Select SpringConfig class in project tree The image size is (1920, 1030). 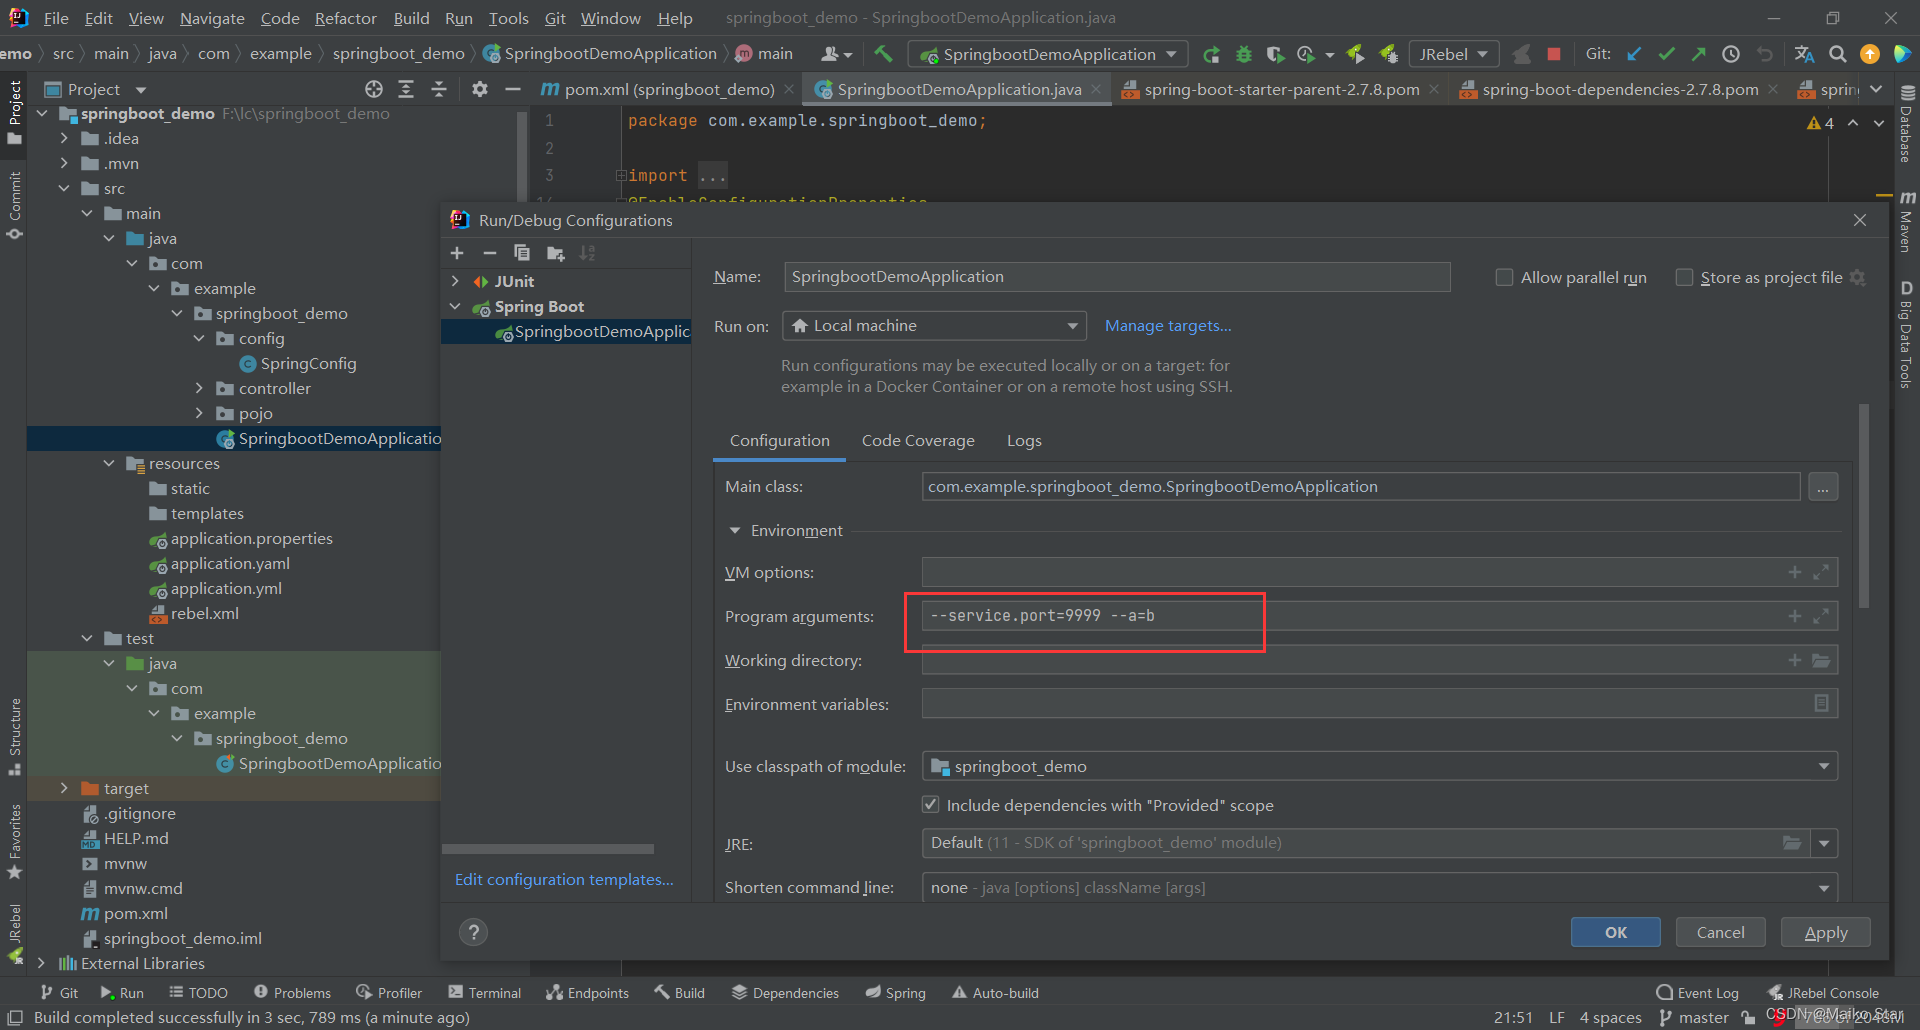(308, 363)
